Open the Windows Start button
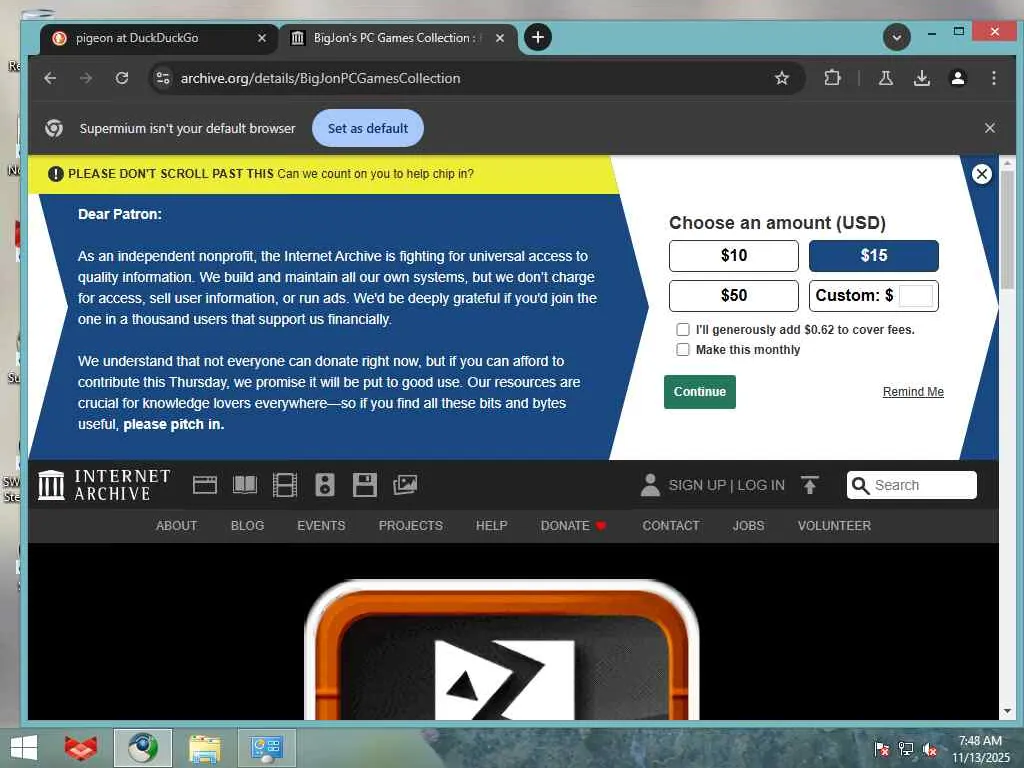 (24, 748)
